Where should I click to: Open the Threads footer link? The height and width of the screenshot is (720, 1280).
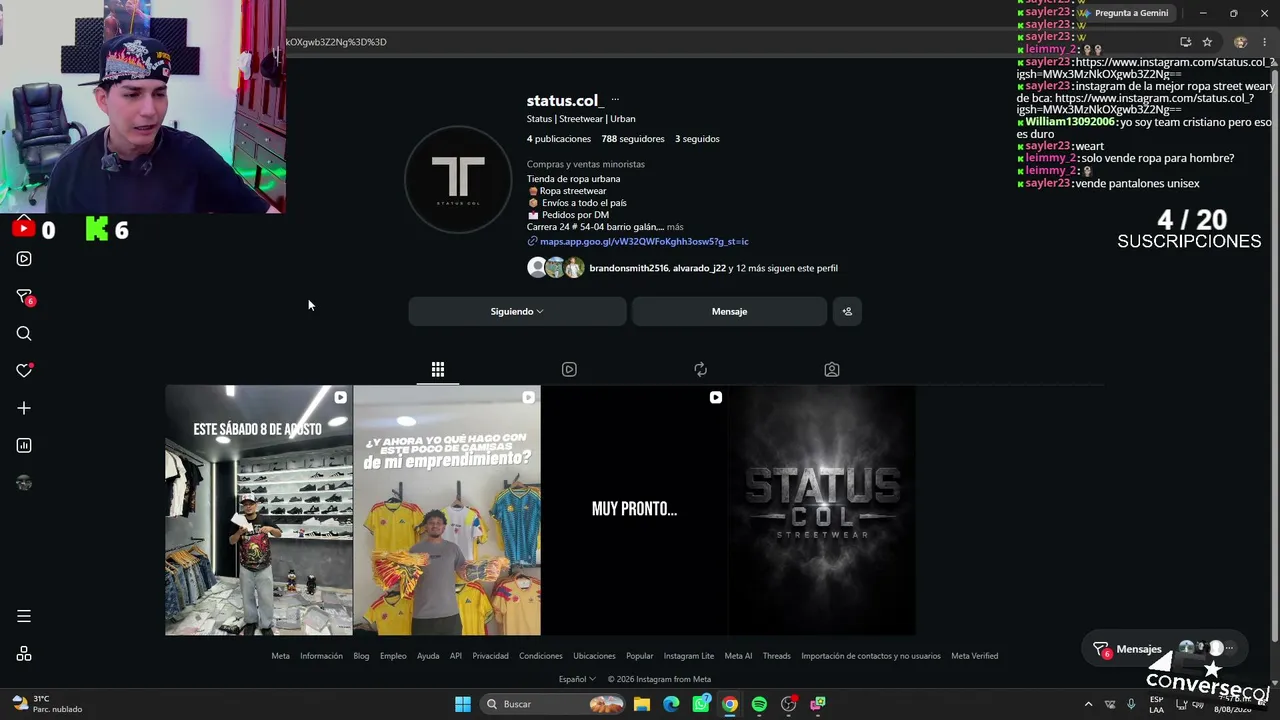[777, 656]
